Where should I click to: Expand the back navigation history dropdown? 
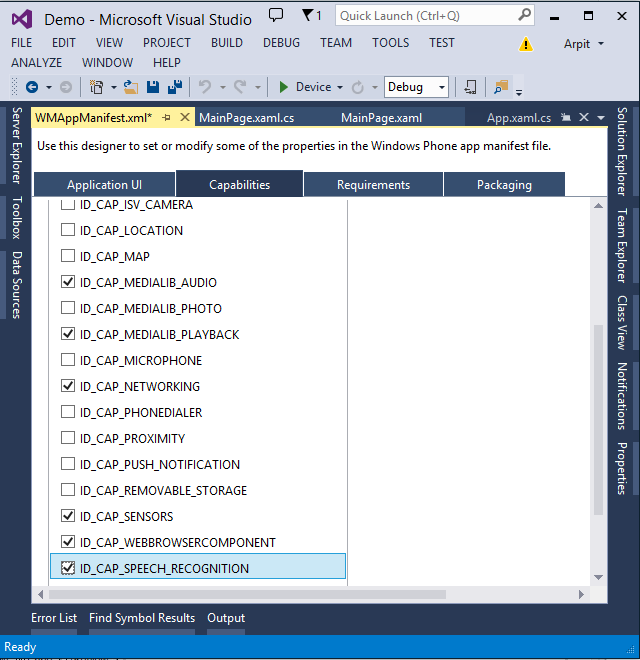(49, 88)
